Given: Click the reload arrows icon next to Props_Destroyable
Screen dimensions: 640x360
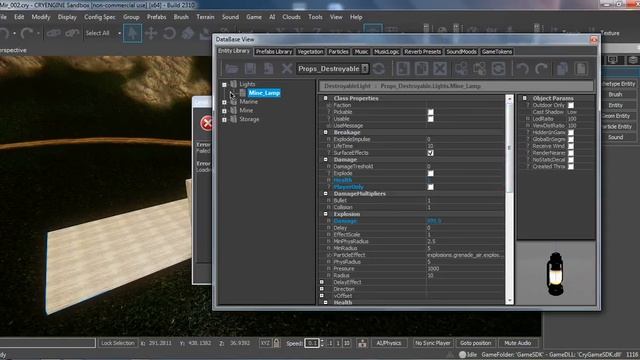Looking at the screenshot, I should click(x=379, y=69).
